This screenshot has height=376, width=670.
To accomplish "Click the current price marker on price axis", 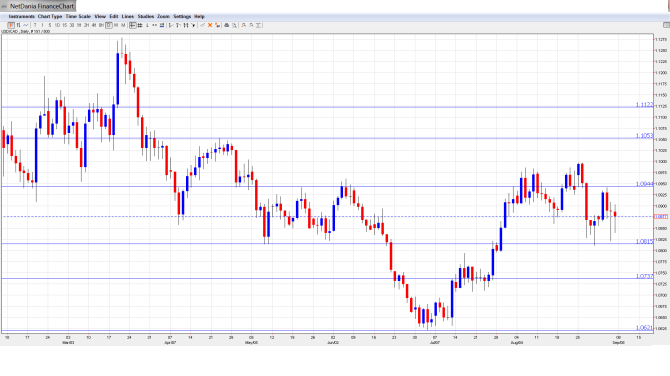I will pos(661,217).
